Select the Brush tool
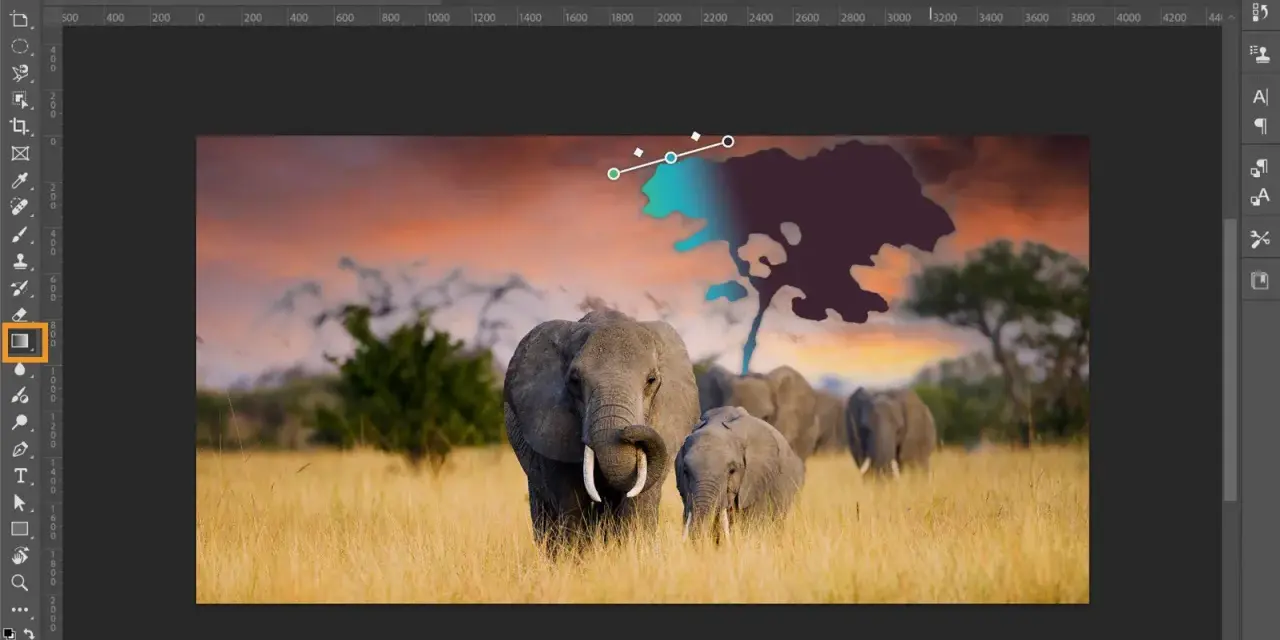 point(19,235)
